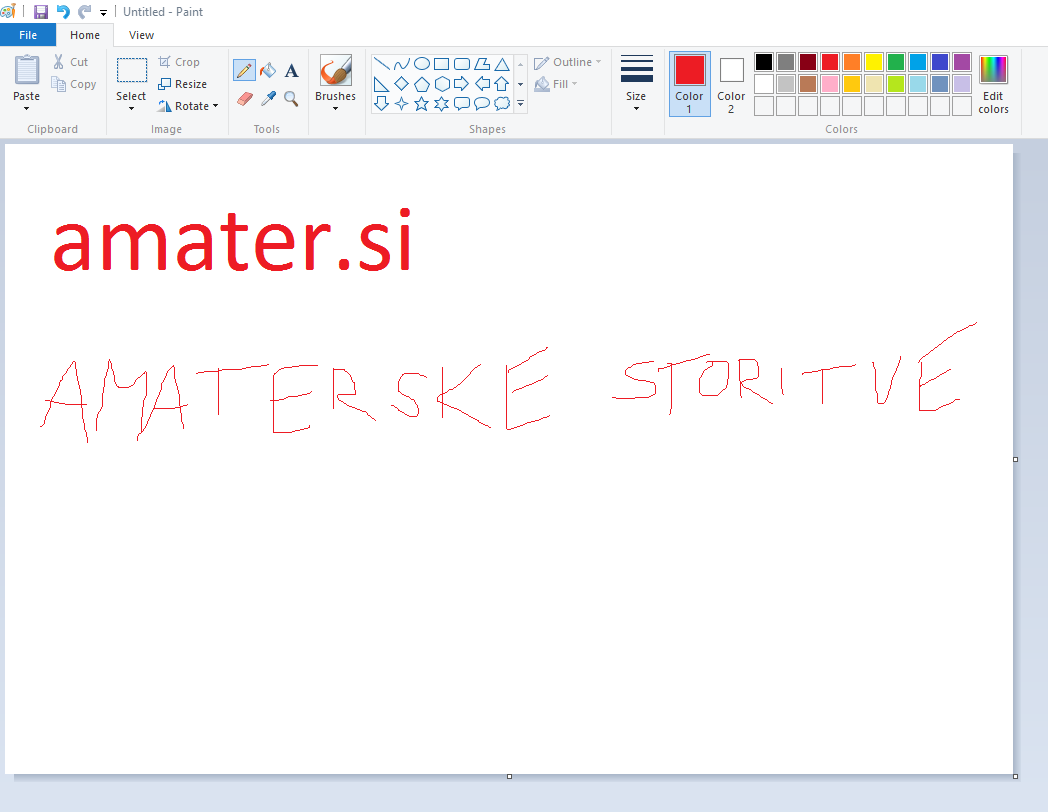This screenshot has height=812, width=1048.
Task: Pick the purple color swatch
Action: 962,62
